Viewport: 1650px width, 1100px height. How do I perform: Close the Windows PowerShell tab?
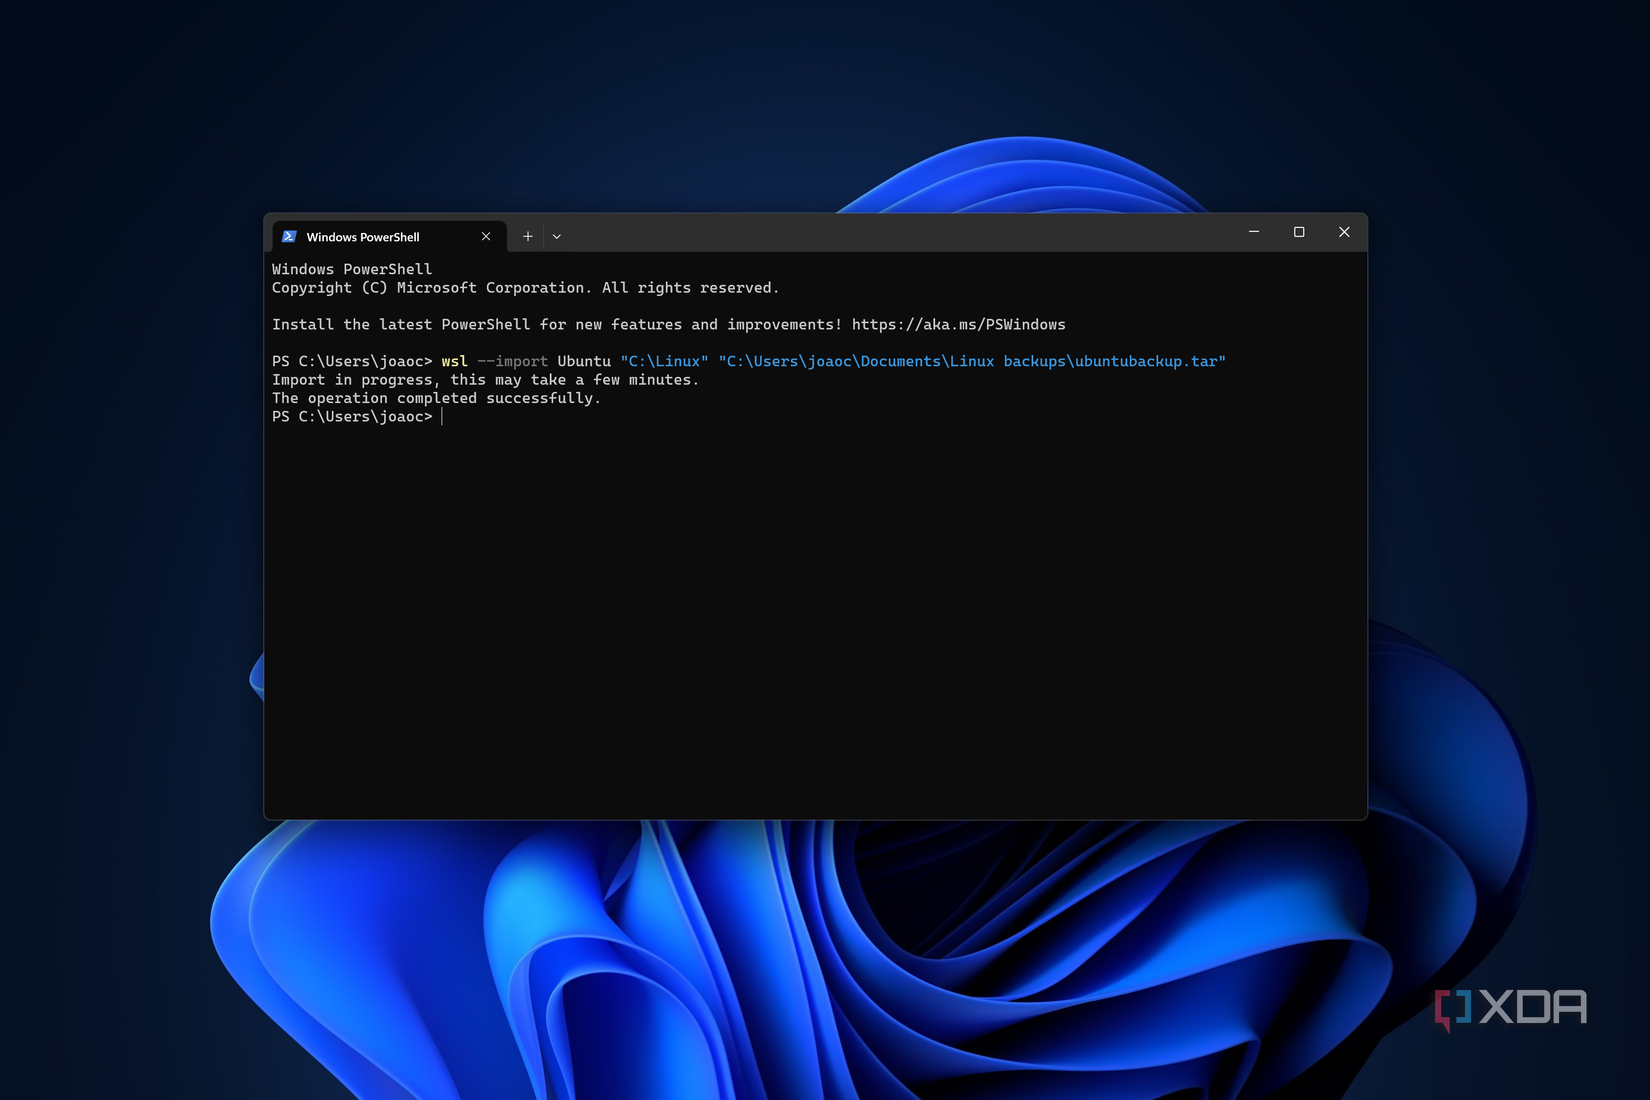click(486, 236)
